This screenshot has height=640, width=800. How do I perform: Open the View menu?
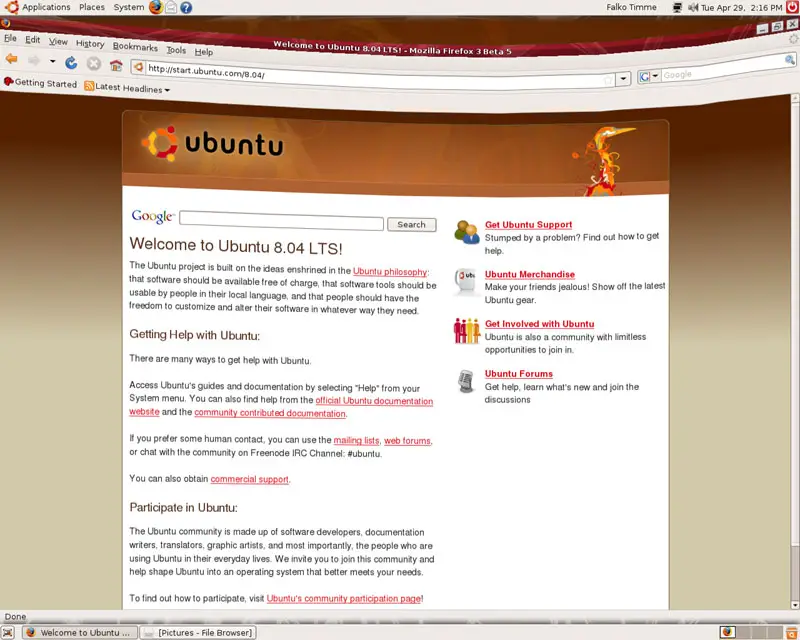(58, 41)
